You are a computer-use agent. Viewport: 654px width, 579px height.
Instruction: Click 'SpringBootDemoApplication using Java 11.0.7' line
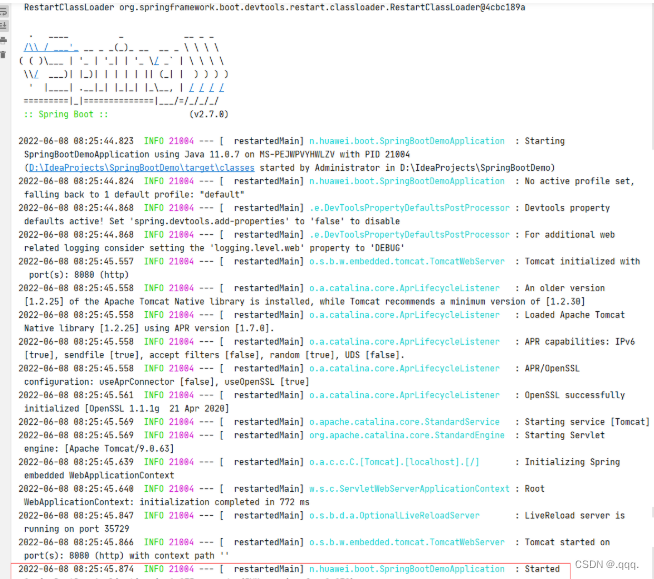pyautogui.click(x=216, y=154)
